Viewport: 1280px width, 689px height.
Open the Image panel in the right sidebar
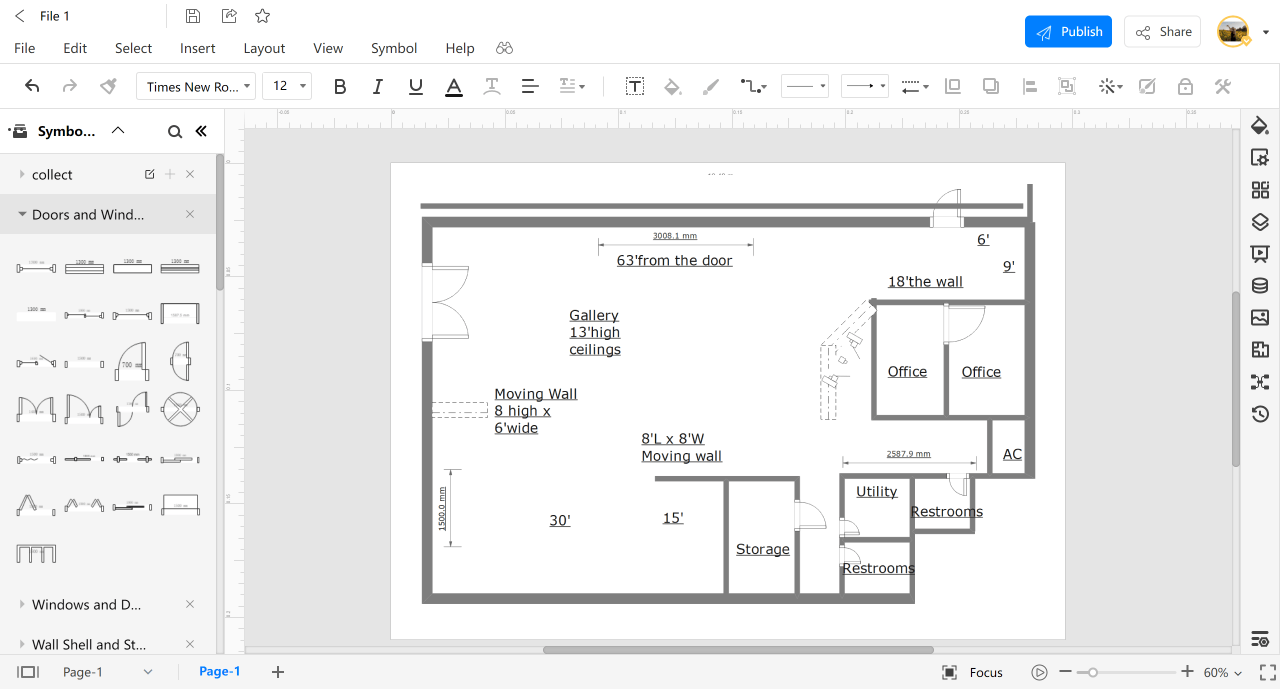point(1259,317)
